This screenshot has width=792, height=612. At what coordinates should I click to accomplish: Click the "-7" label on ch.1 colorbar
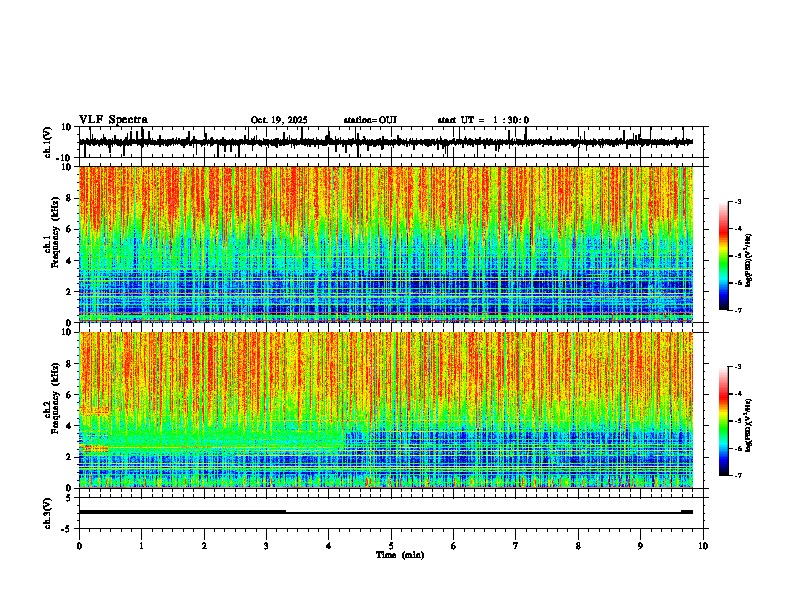[x=737, y=310]
